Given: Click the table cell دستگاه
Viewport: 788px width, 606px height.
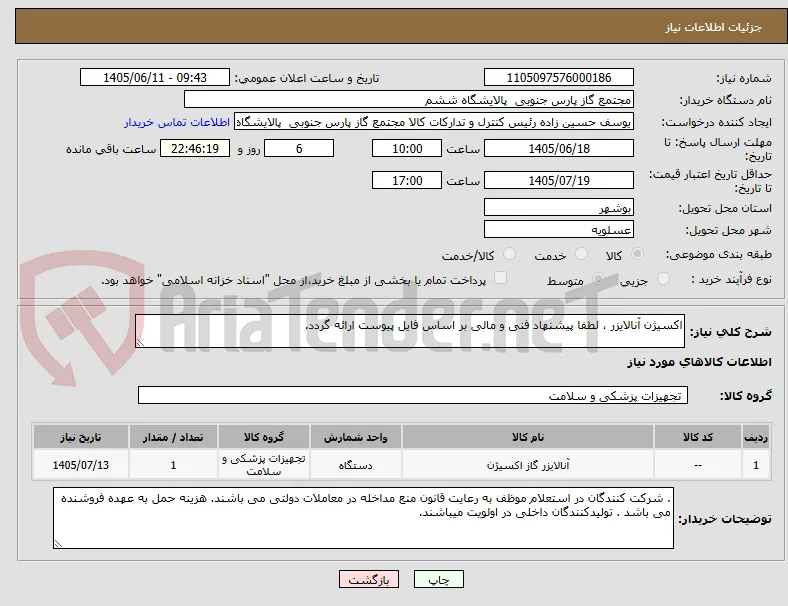Looking at the screenshot, I should [x=355, y=465].
